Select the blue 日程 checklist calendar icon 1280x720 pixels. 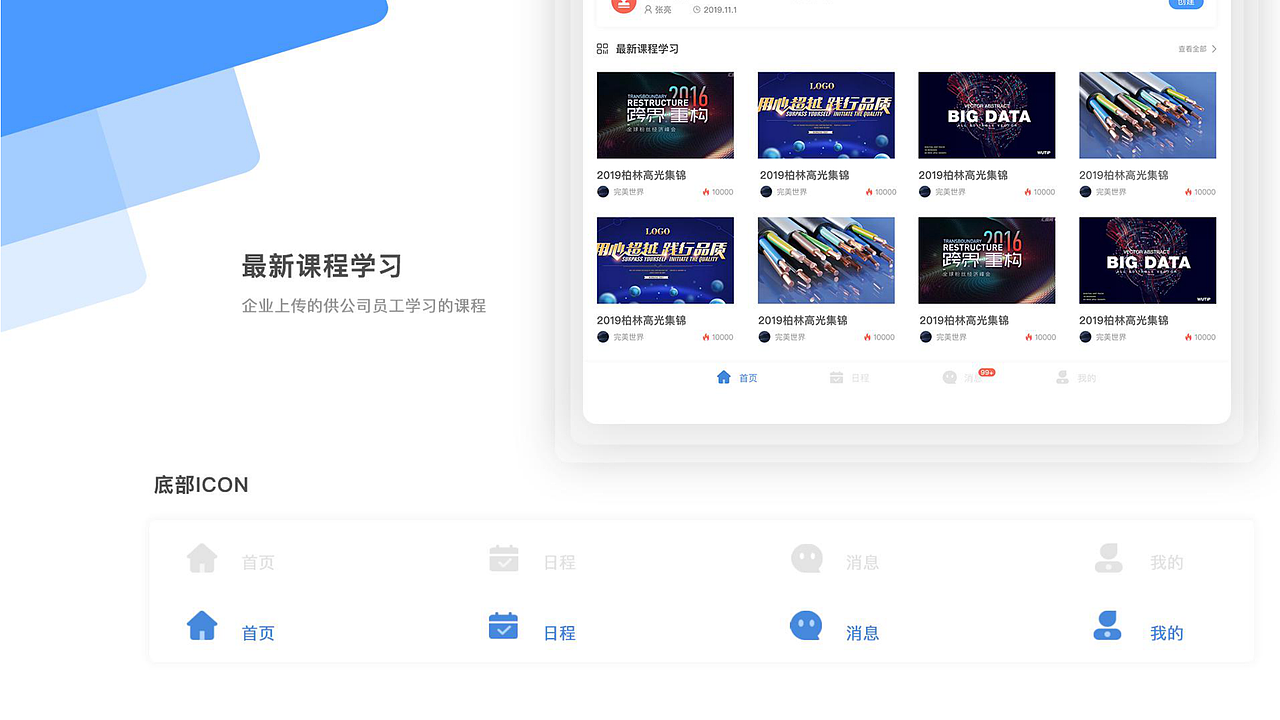tap(503, 624)
